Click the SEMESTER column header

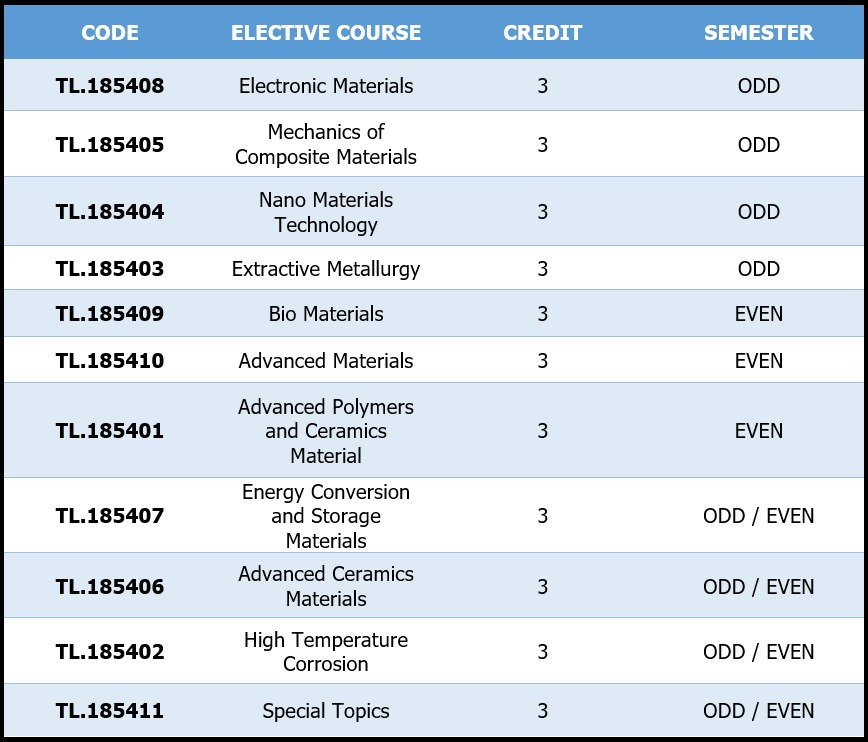tap(758, 32)
